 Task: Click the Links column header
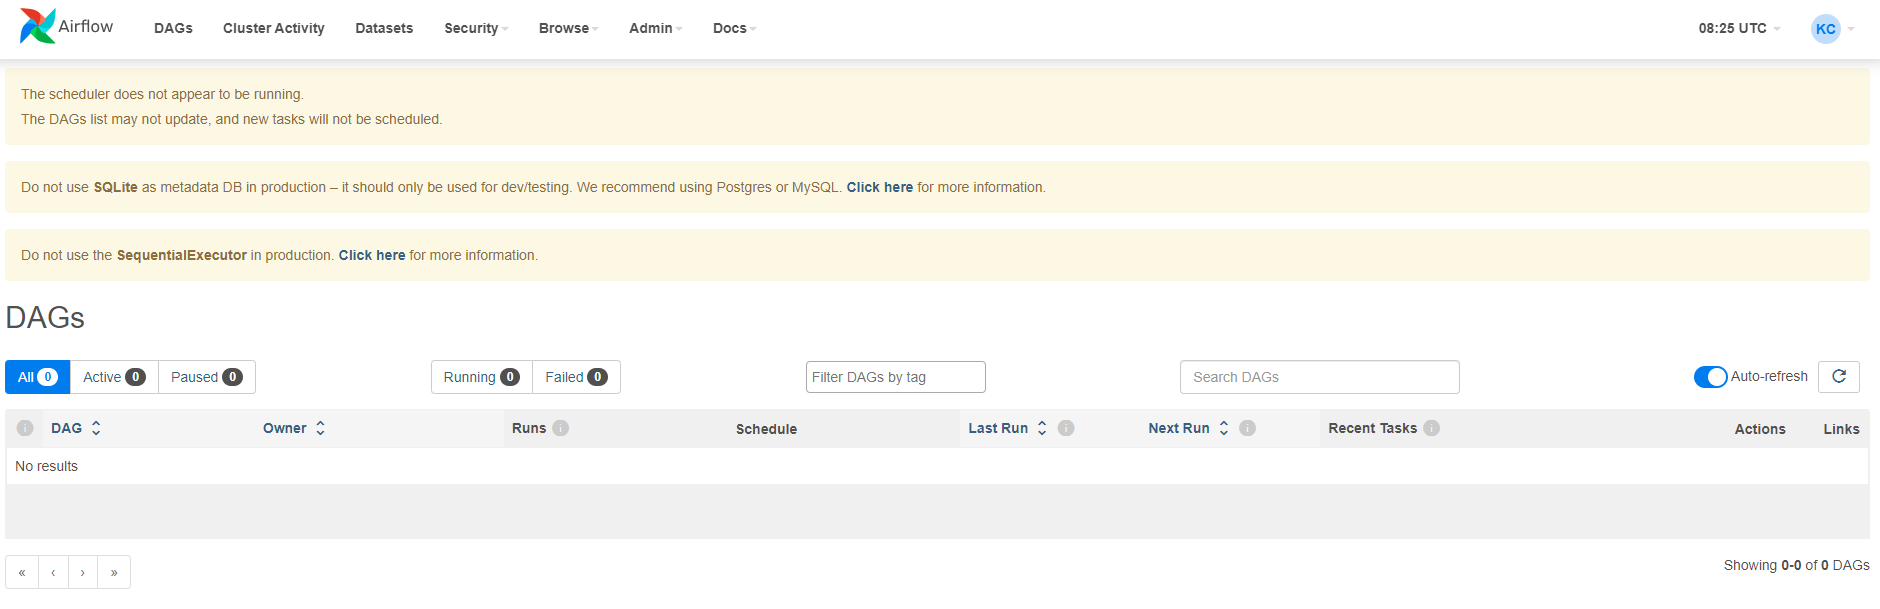point(1841,429)
